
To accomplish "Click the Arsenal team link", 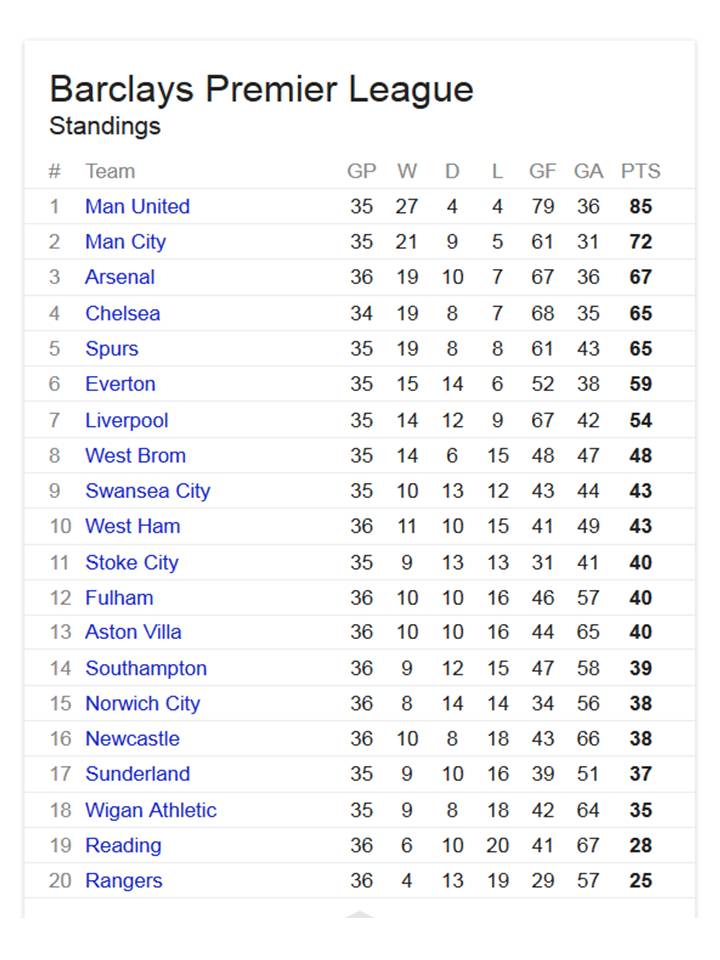I will [120, 277].
